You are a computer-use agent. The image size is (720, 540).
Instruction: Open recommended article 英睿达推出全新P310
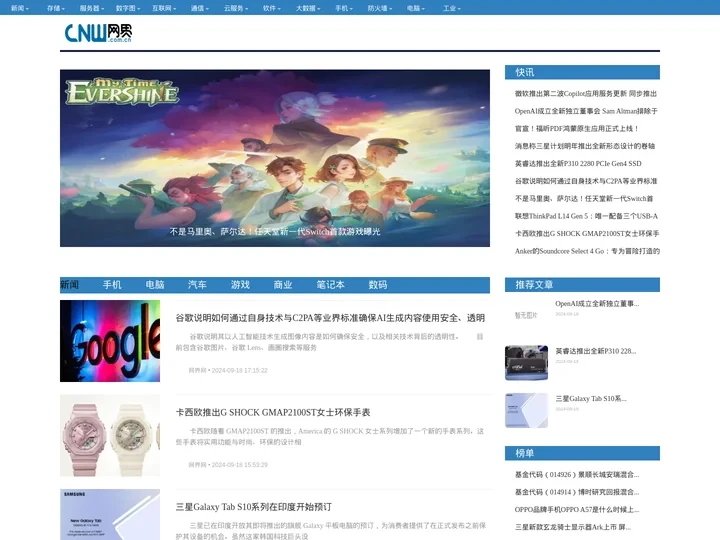pyautogui.click(x=596, y=351)
